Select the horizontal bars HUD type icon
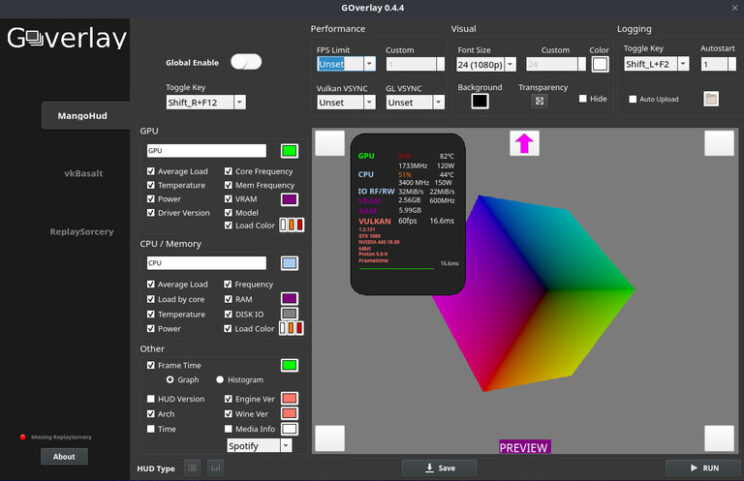Image resolution: width=744 pixels, height=481 pixels. (x=215, y=467)
